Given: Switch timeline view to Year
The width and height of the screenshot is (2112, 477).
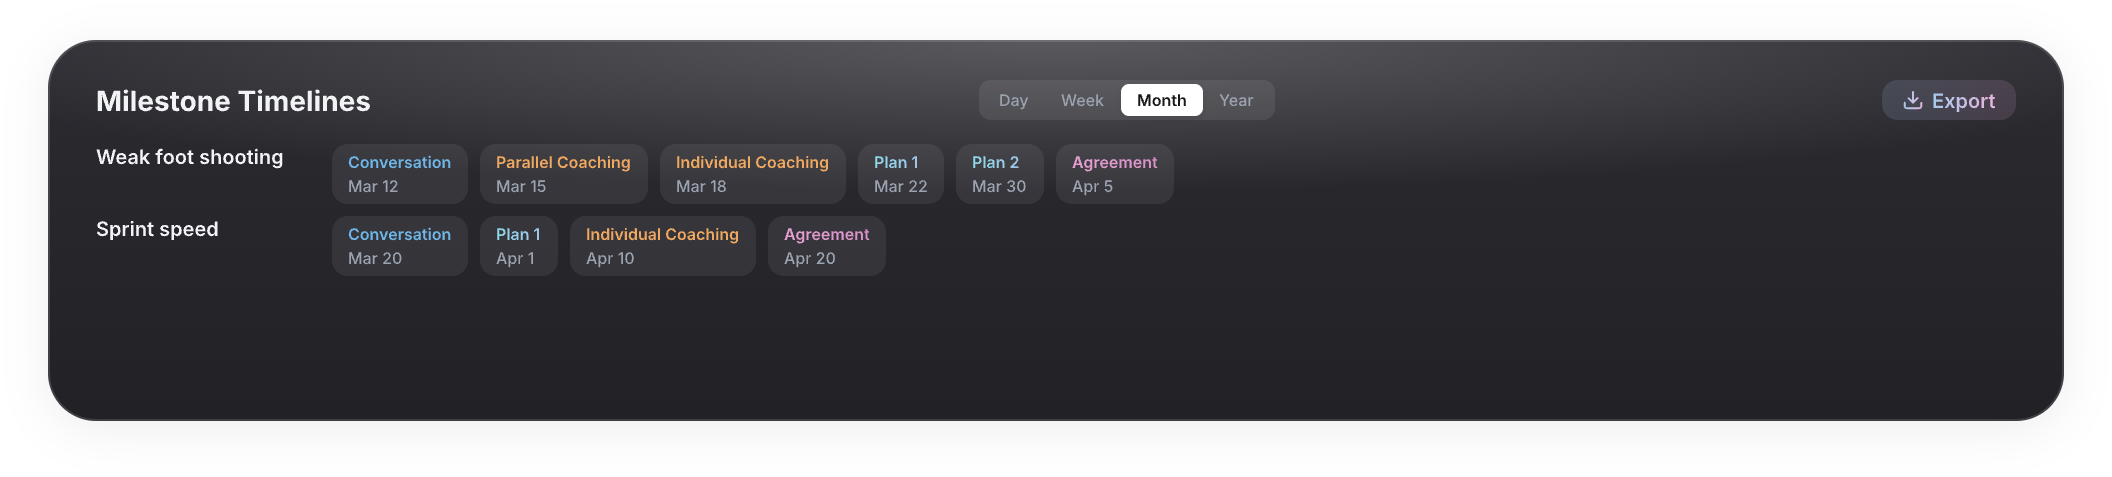Looking at the screenshot, I should click(1236, 100).
